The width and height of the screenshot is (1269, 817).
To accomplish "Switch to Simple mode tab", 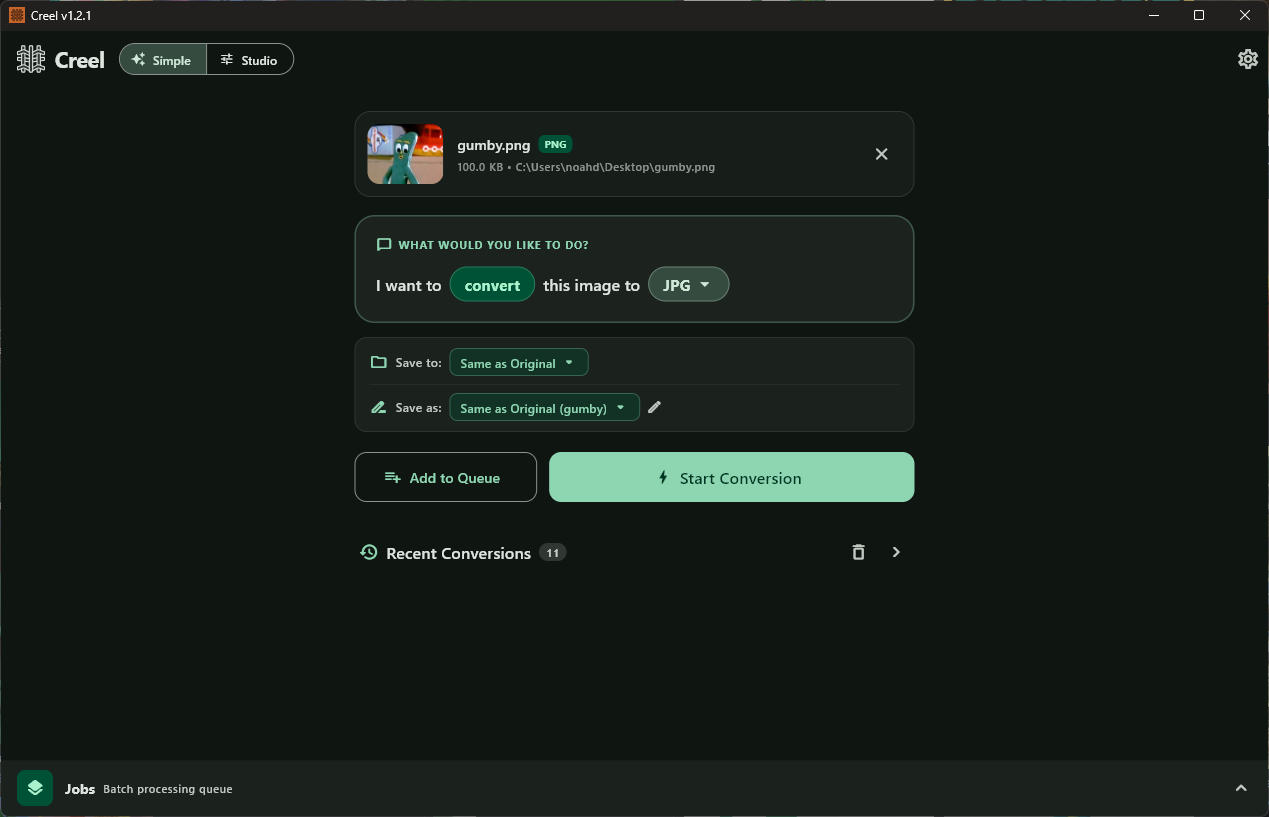I will [x=162, y=60].
